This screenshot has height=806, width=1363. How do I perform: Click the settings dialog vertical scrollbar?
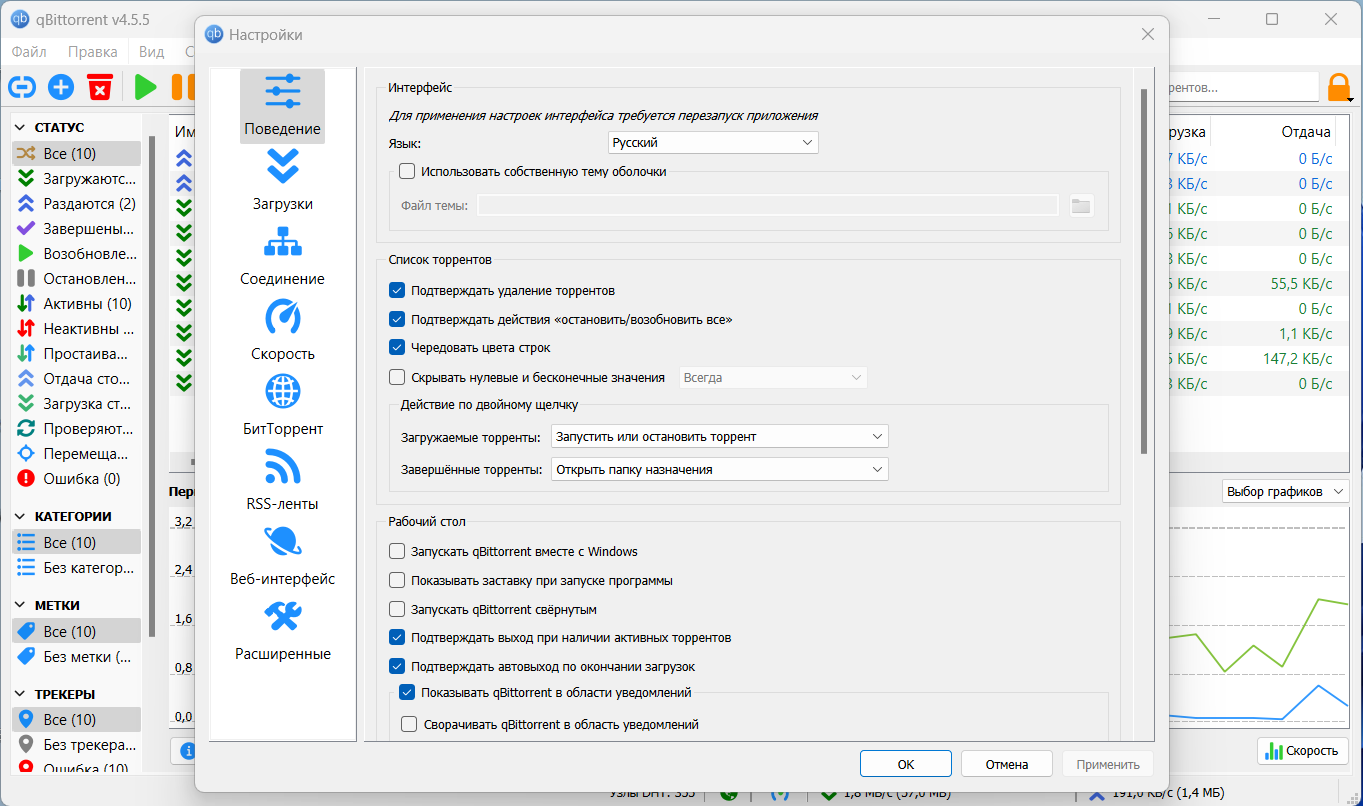[1143, 273]
